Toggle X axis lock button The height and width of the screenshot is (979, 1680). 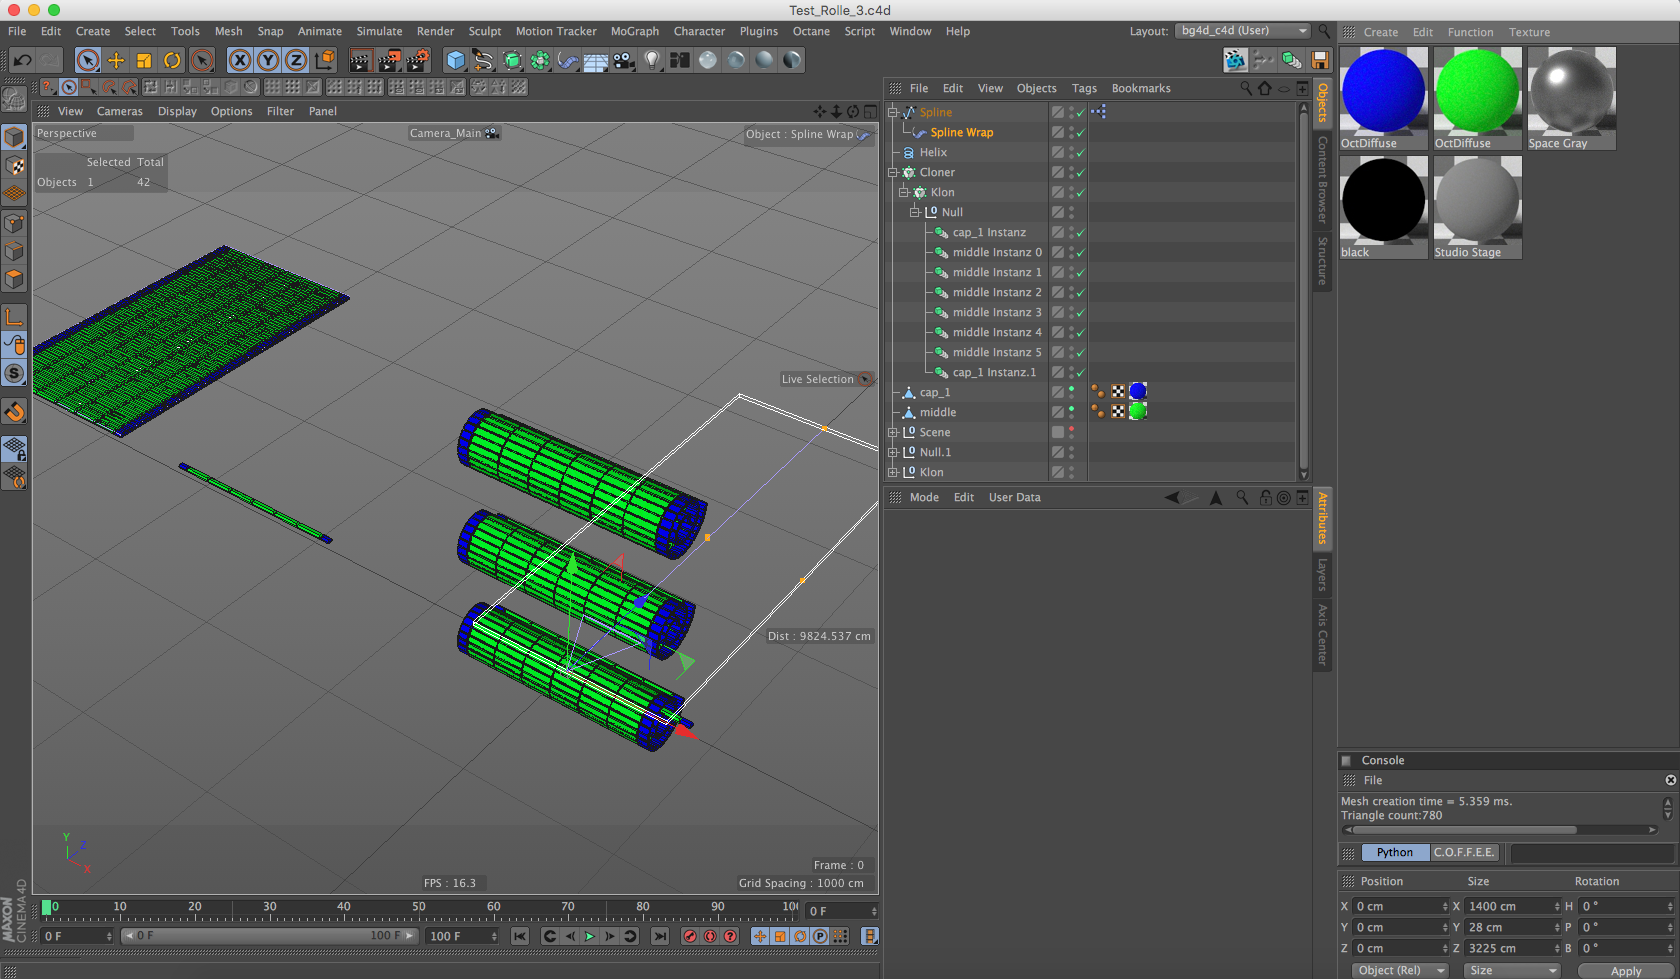(240, 61)
